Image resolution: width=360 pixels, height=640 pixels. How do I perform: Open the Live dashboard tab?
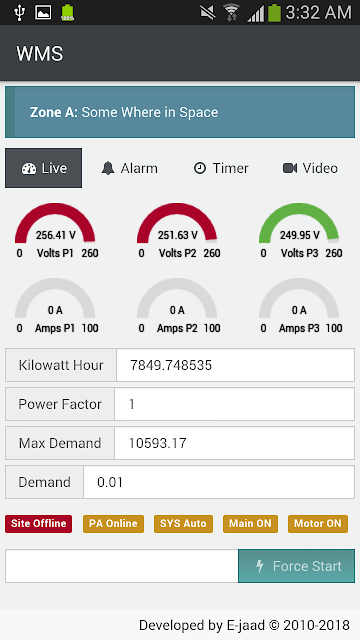[x=43, y=168]
